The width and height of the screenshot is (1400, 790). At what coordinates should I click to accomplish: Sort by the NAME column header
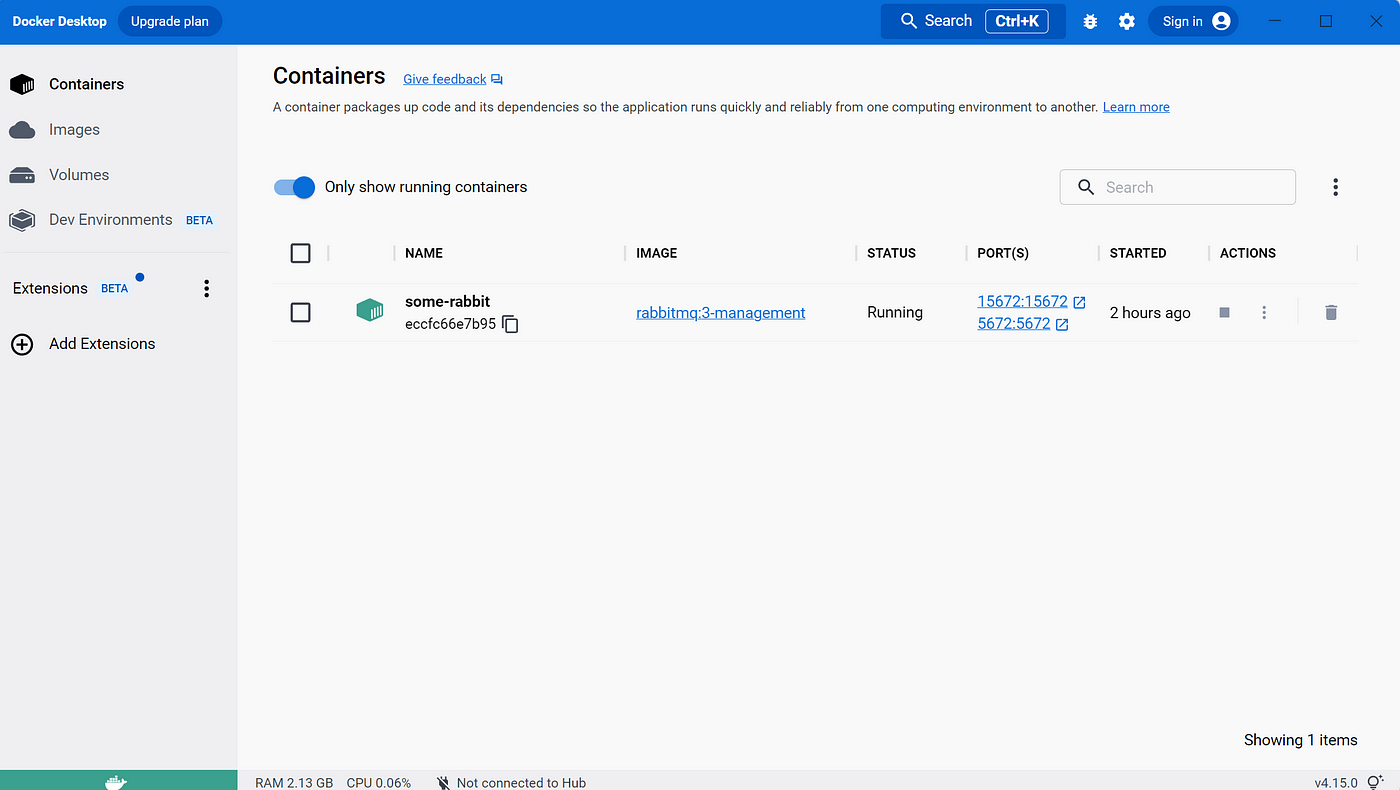coord(424,253)
